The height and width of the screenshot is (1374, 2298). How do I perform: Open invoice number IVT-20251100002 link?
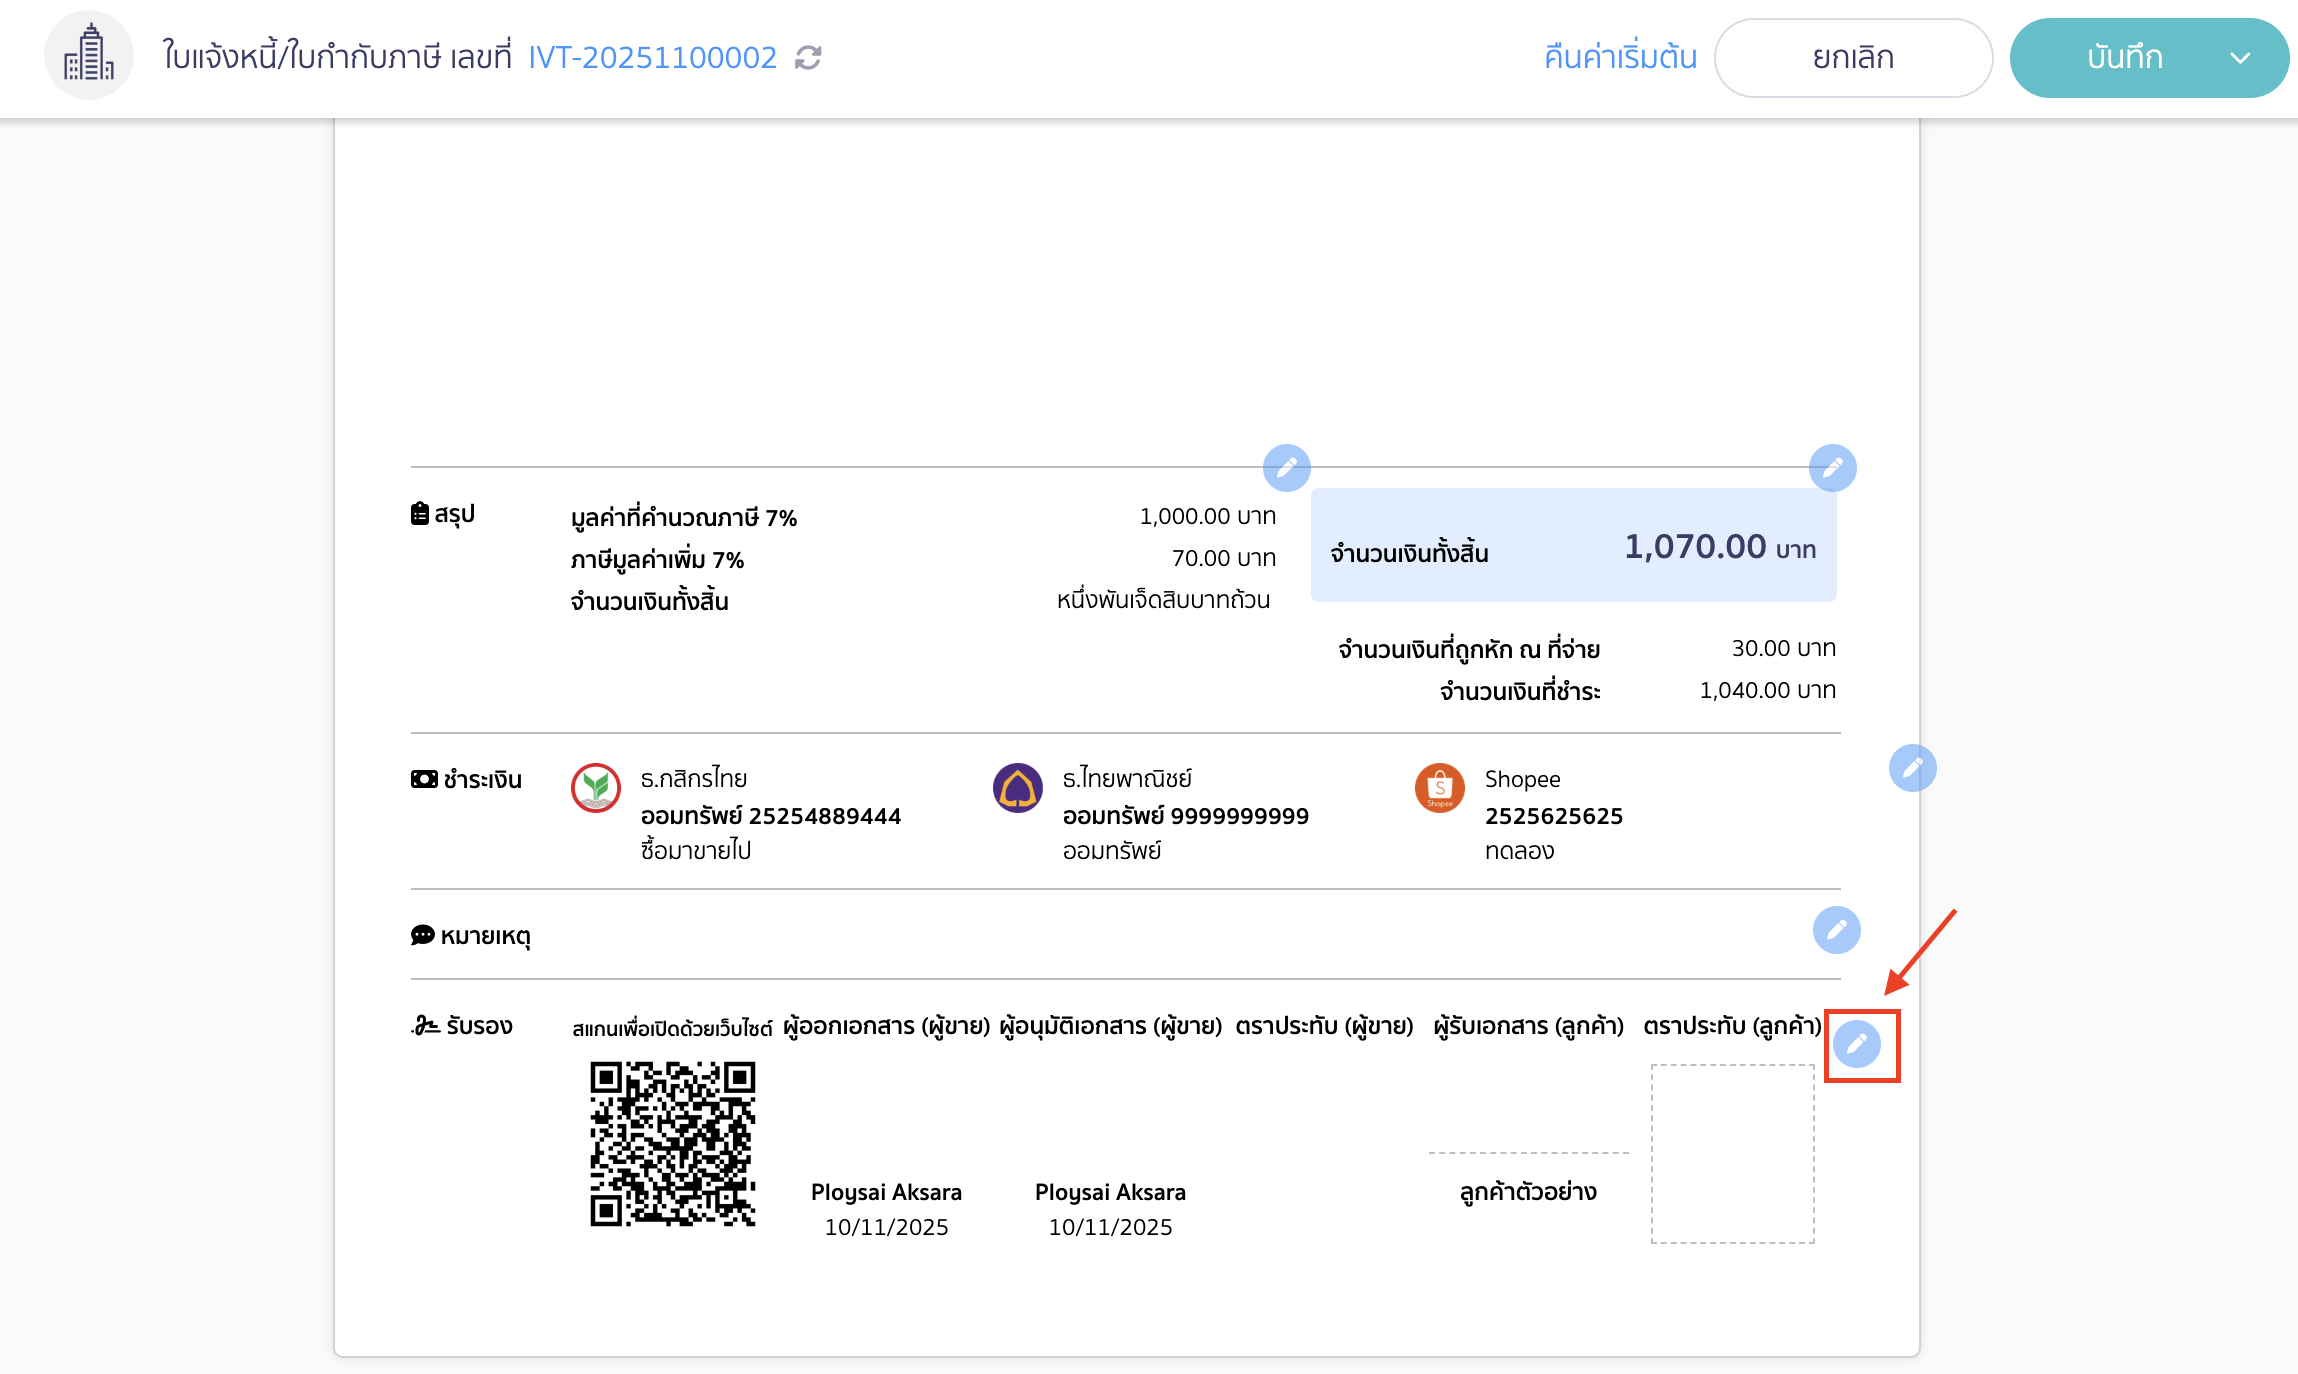[652, 58]
